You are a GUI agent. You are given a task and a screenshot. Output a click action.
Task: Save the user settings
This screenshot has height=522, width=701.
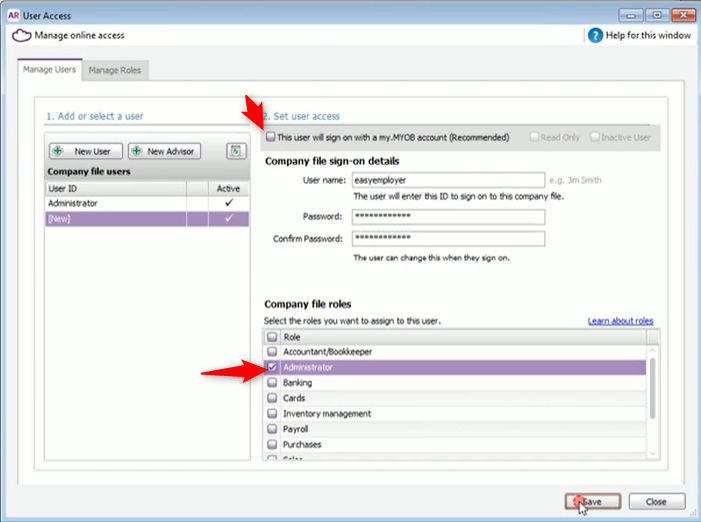pyautogui.click(x=592, y=501)
